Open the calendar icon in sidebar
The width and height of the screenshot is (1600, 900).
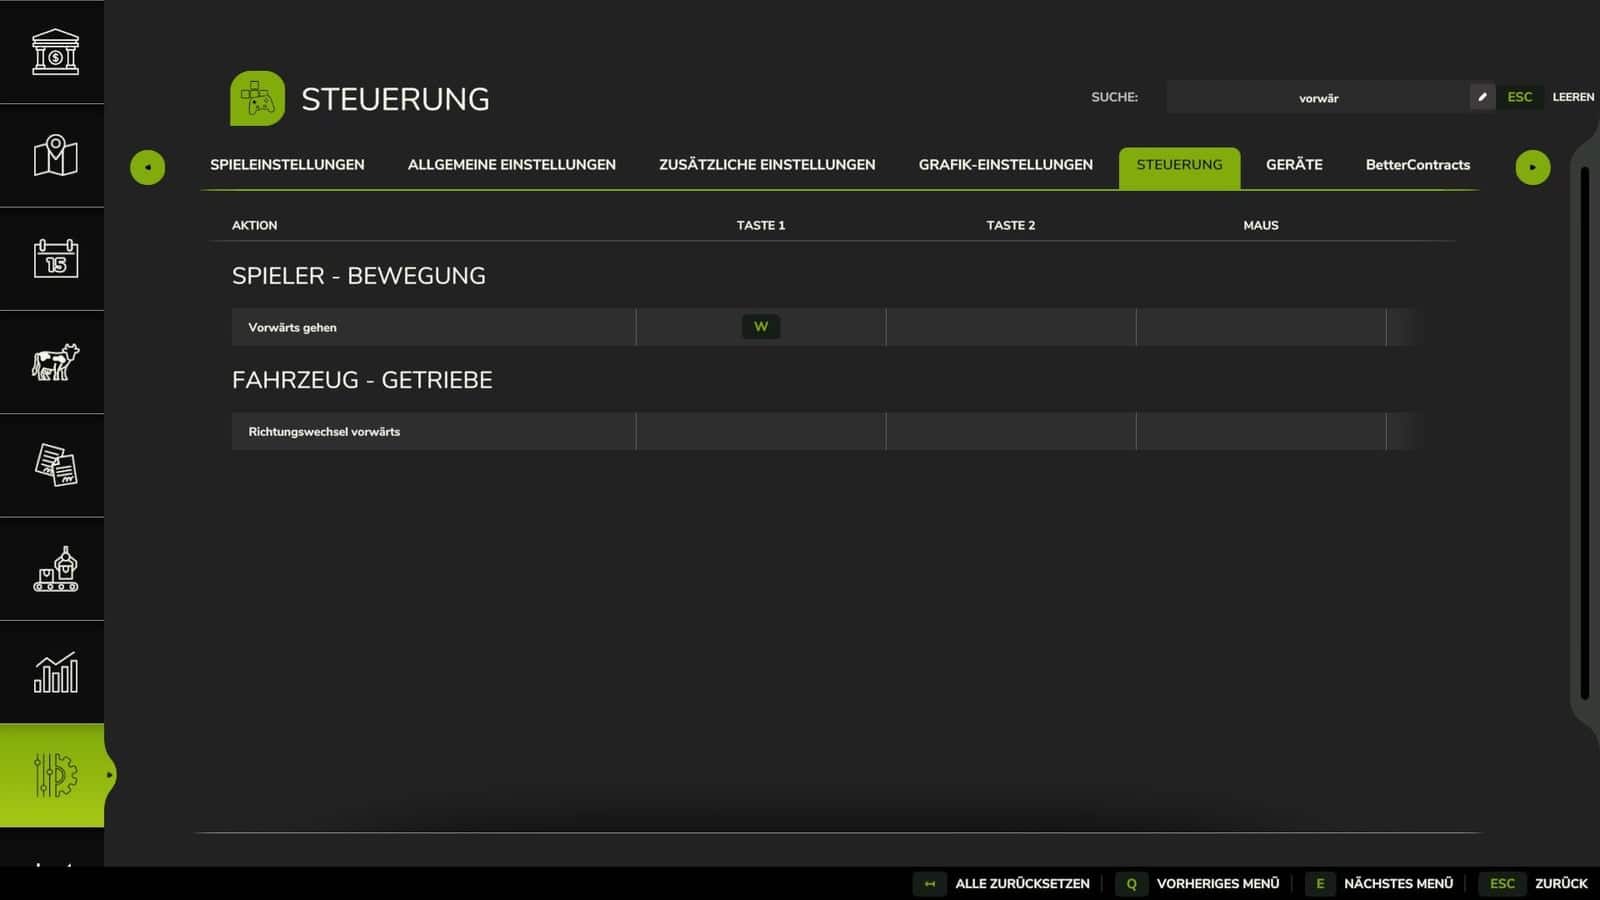tap(55, 258)
